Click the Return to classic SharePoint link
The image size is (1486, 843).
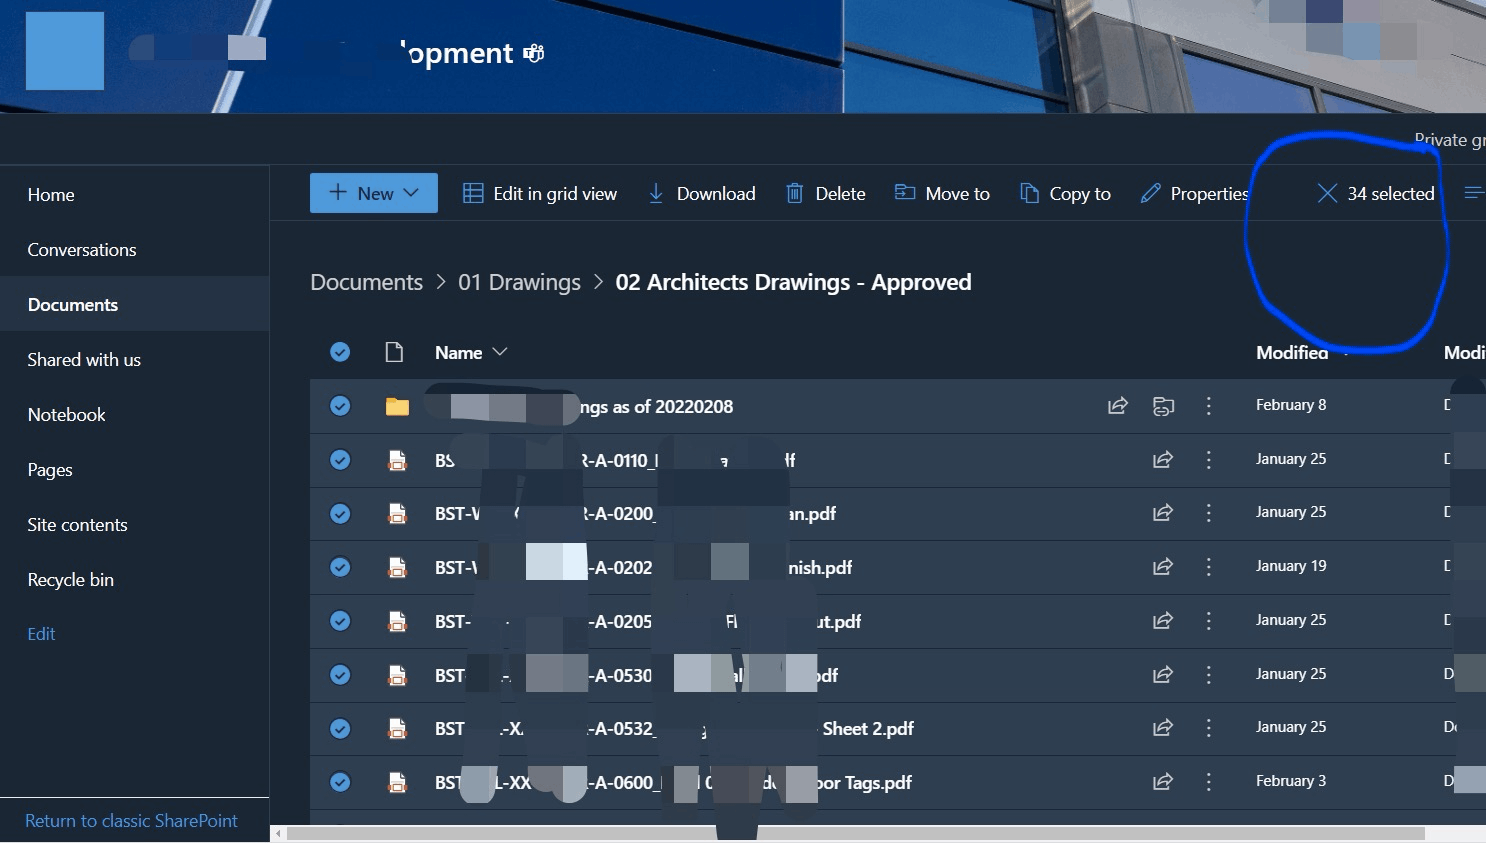[131, 821]
